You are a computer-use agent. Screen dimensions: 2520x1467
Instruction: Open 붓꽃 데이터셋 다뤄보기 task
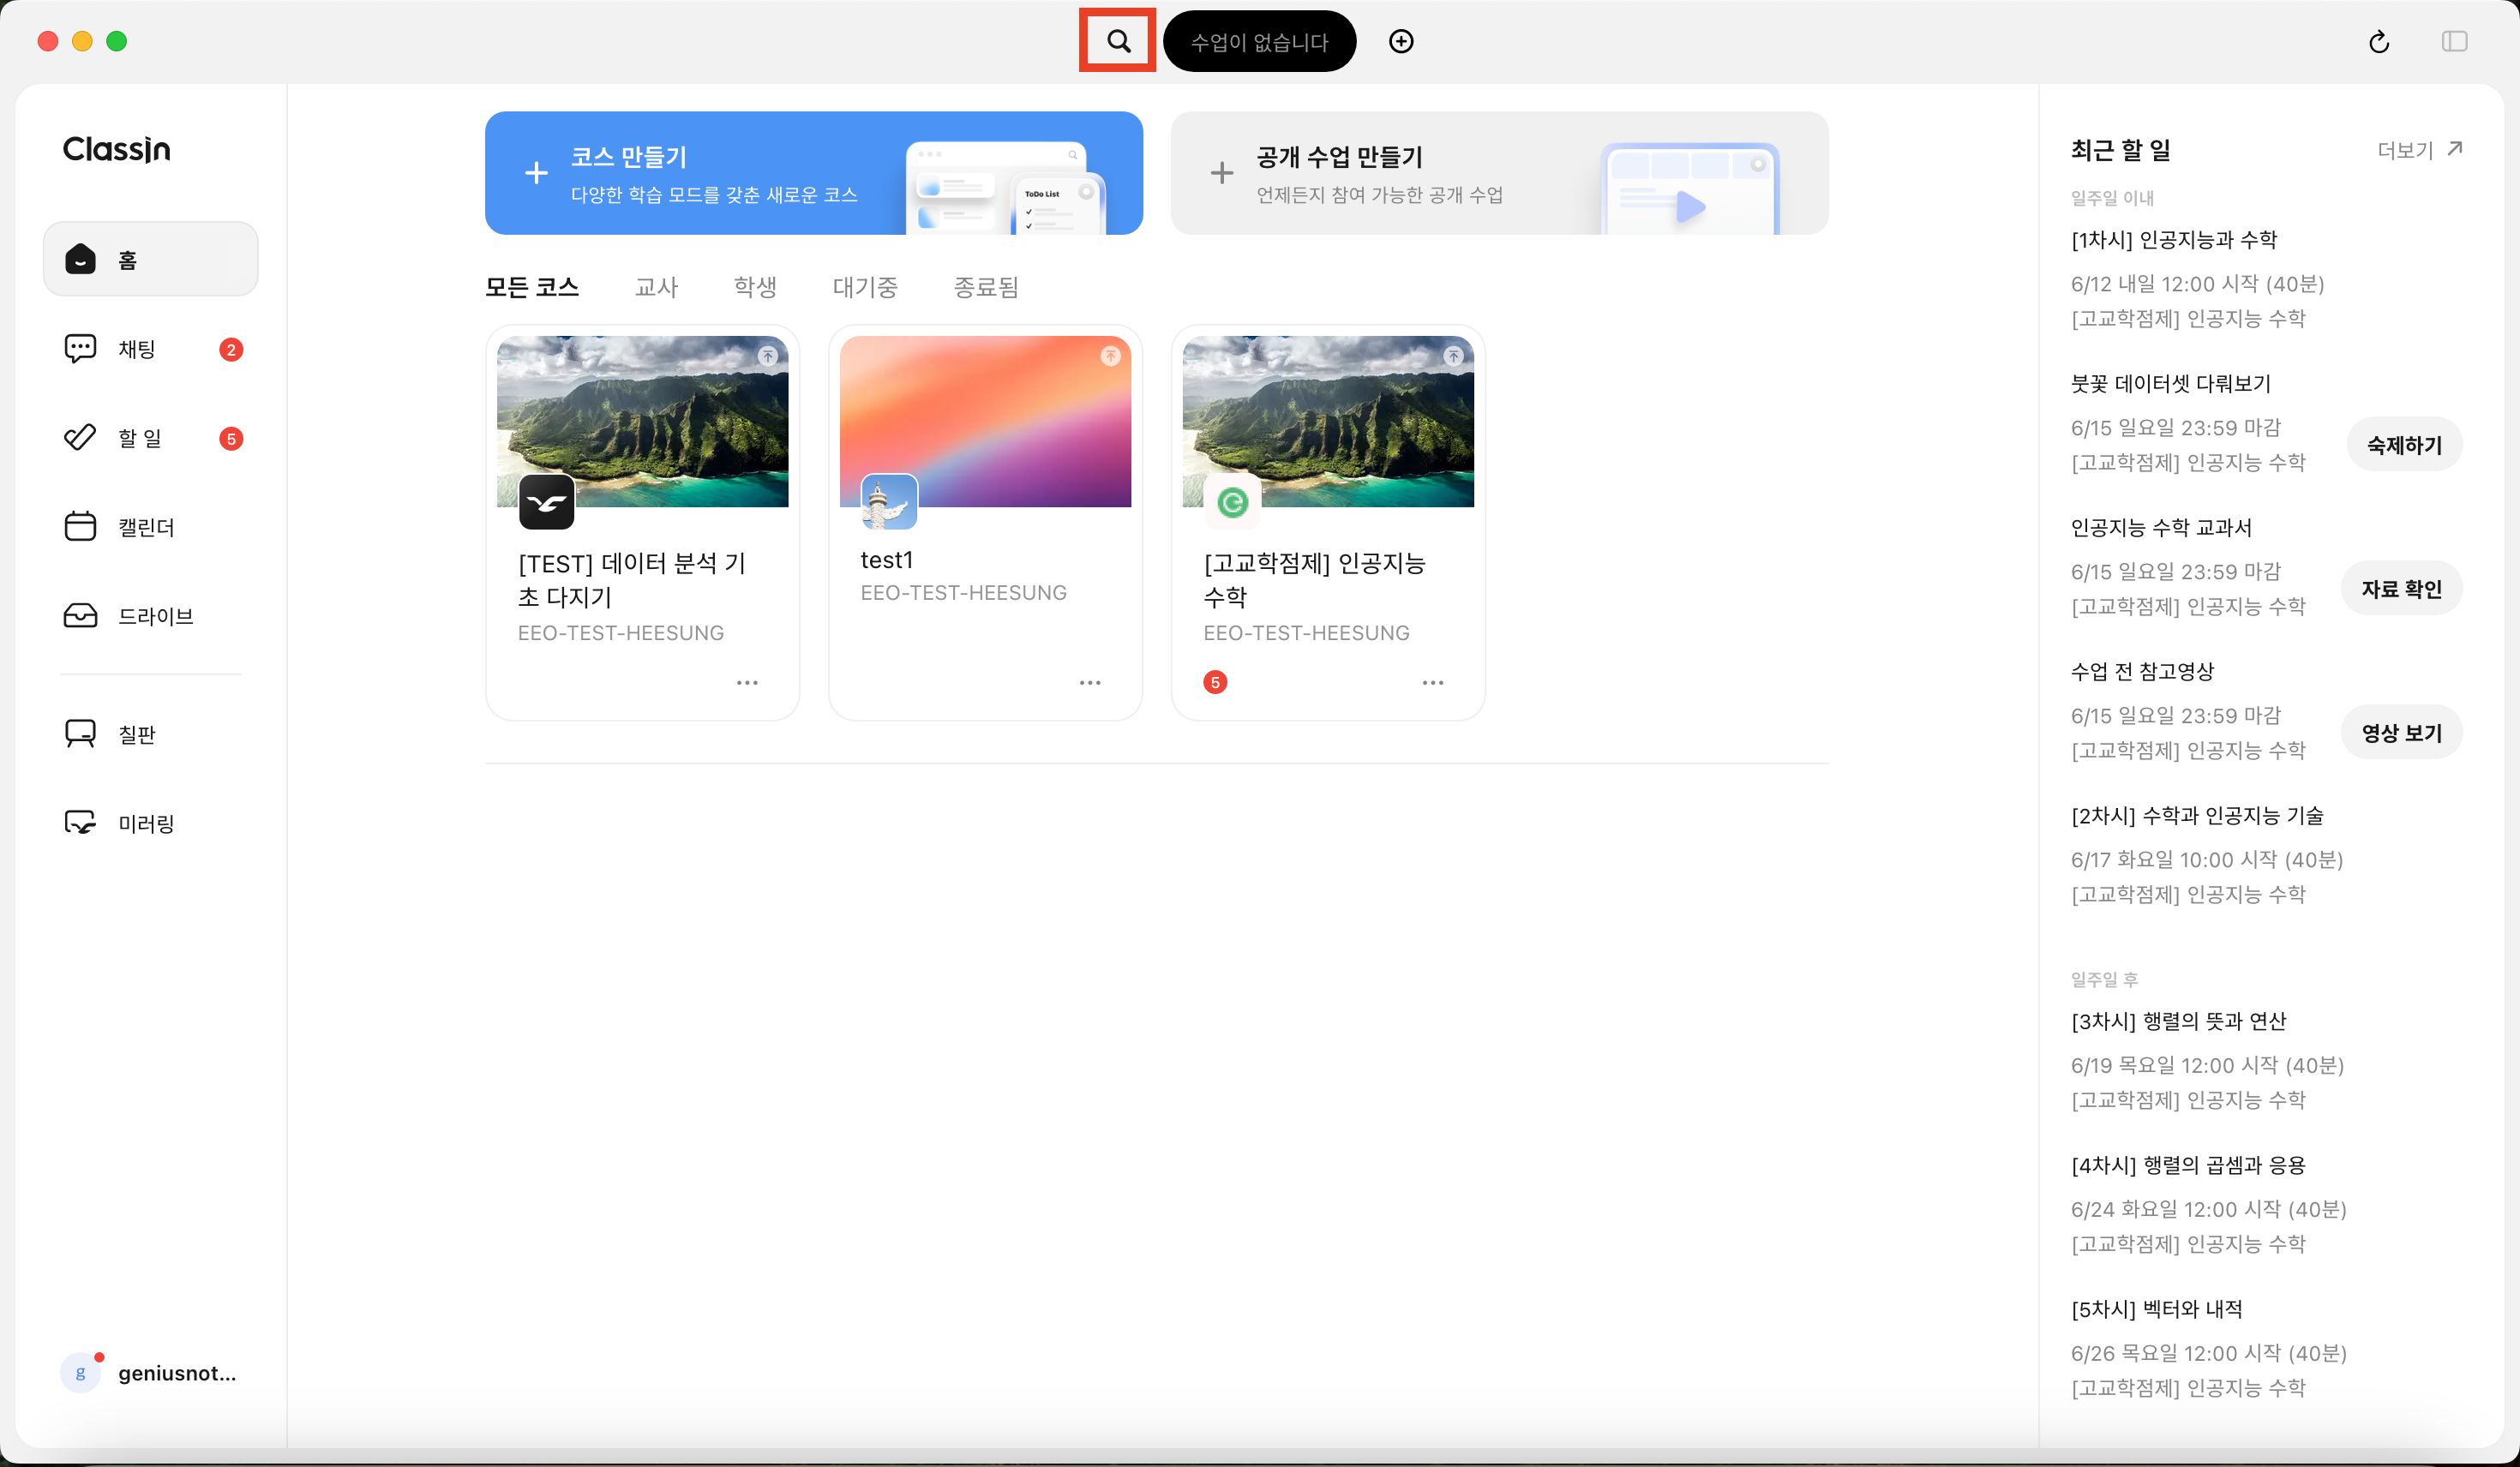2170,383
